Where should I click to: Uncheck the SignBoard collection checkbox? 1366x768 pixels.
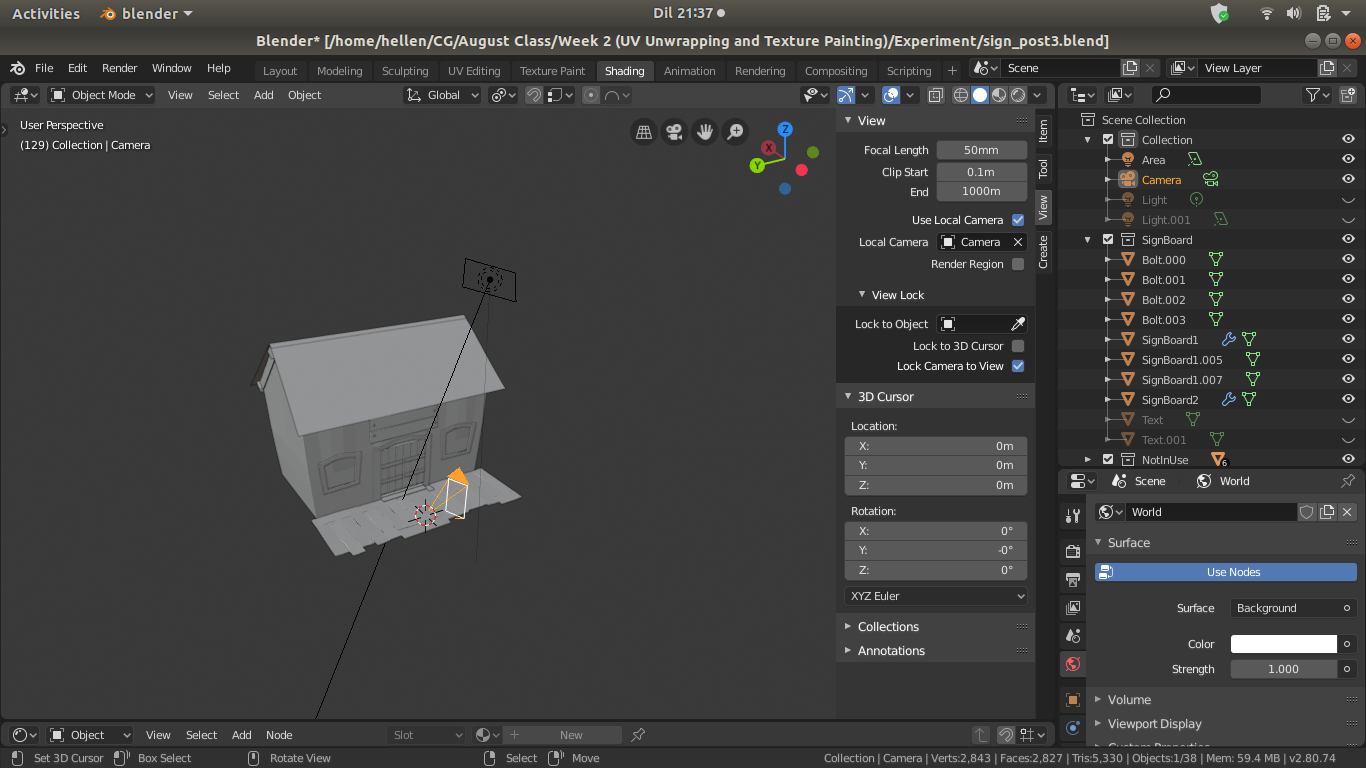[x=1108, y=240]
